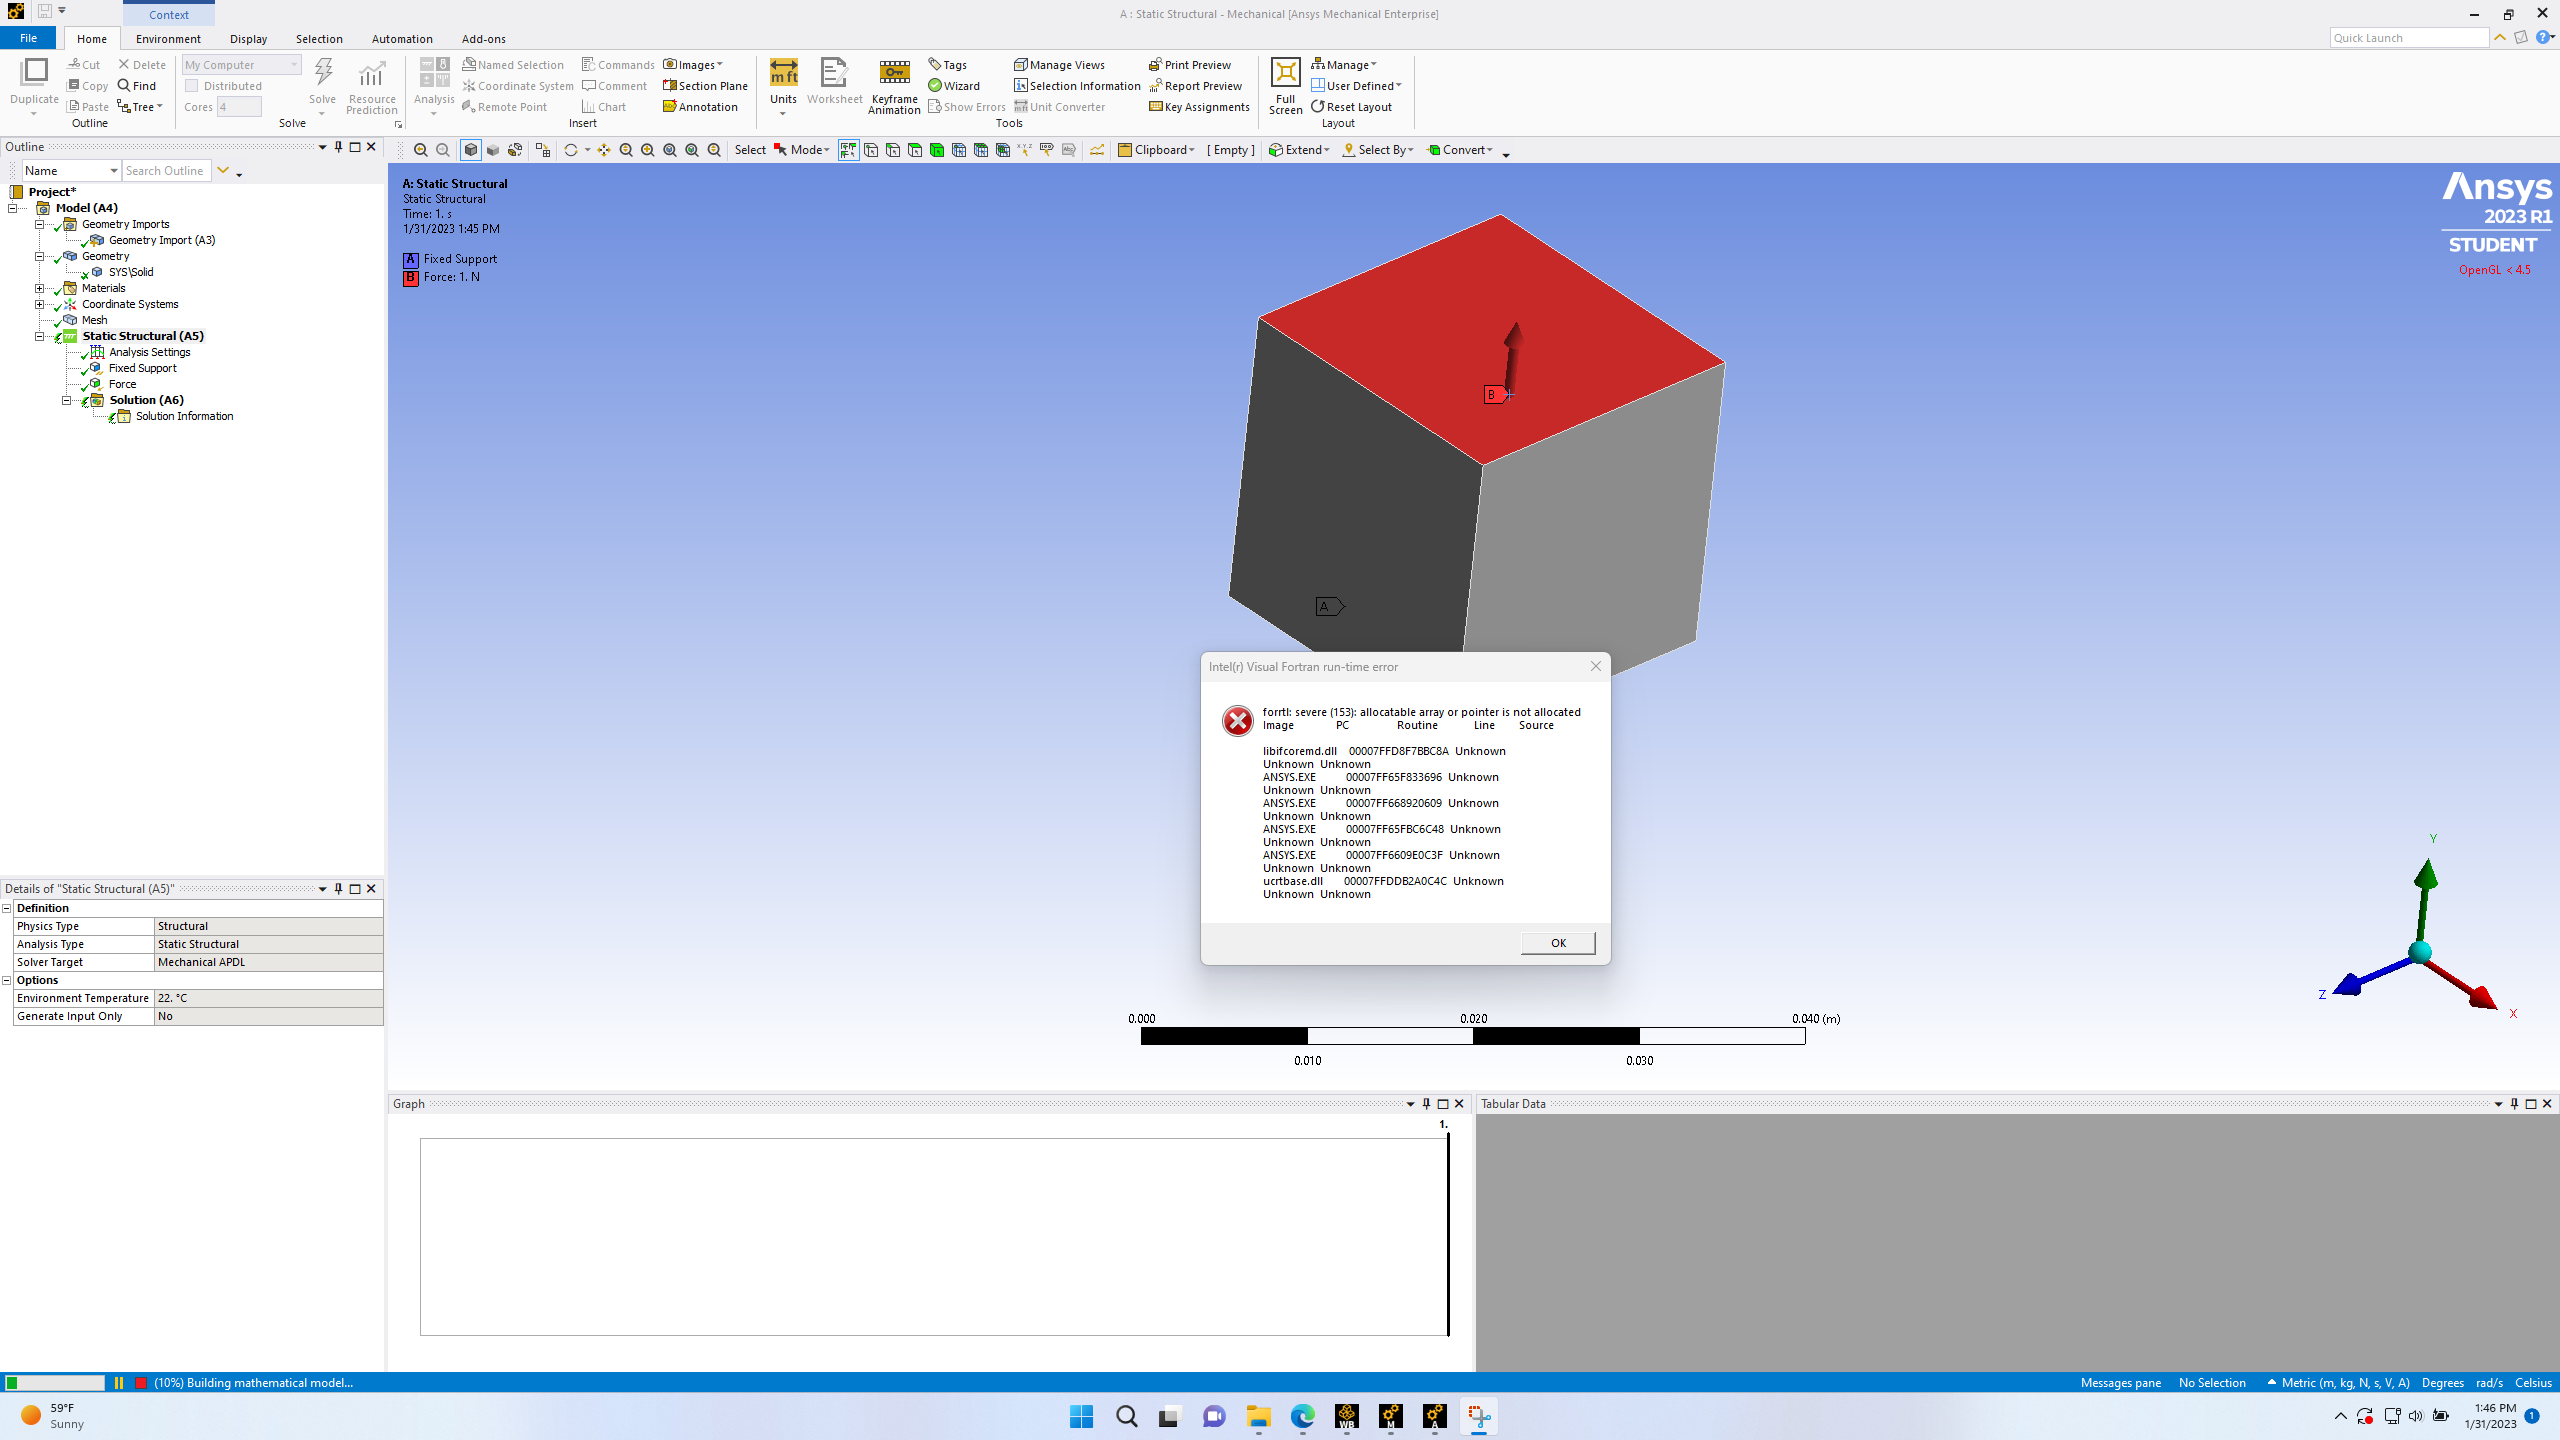Open File Explorer from the taskbar
Screen dimensions: 2560x1440
tap(1258, 1416)
